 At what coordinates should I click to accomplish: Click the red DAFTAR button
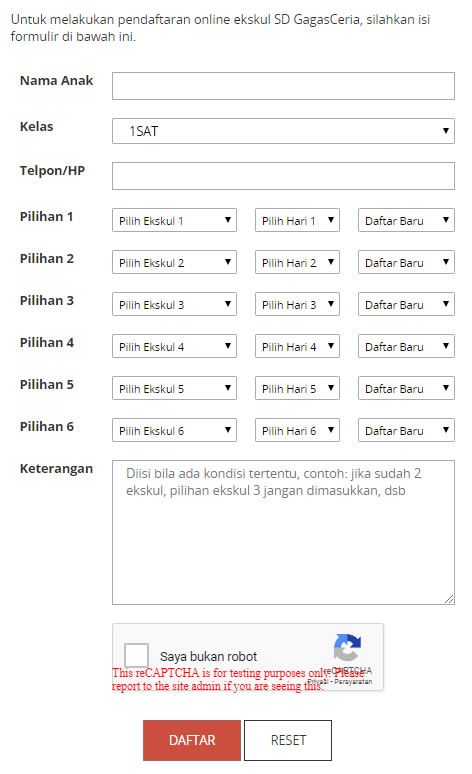point(192,740)
